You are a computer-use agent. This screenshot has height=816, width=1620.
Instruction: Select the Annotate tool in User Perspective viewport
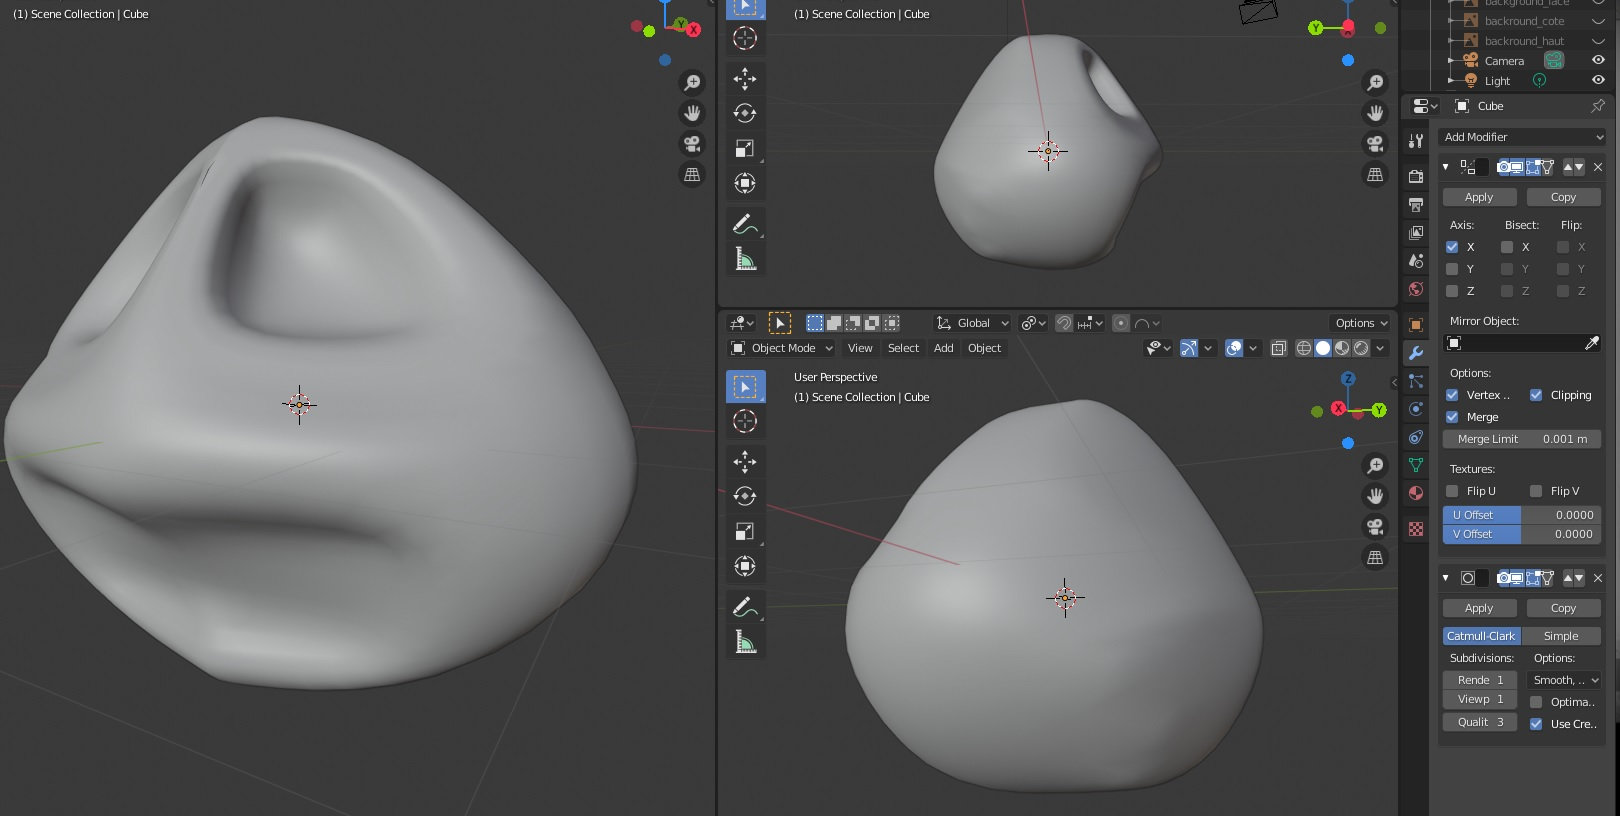point(745,607)
